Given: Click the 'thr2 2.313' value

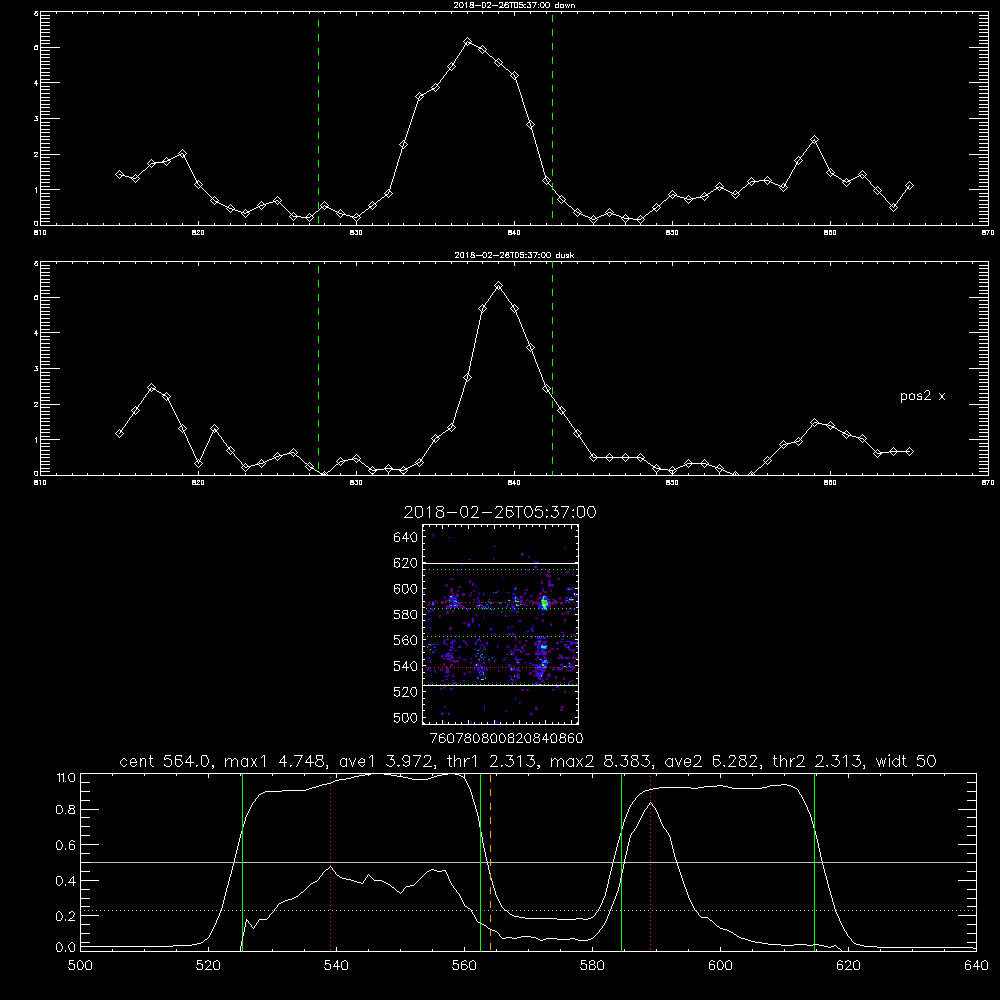Looking at the screenshot, I should click(x=817, y=761).
